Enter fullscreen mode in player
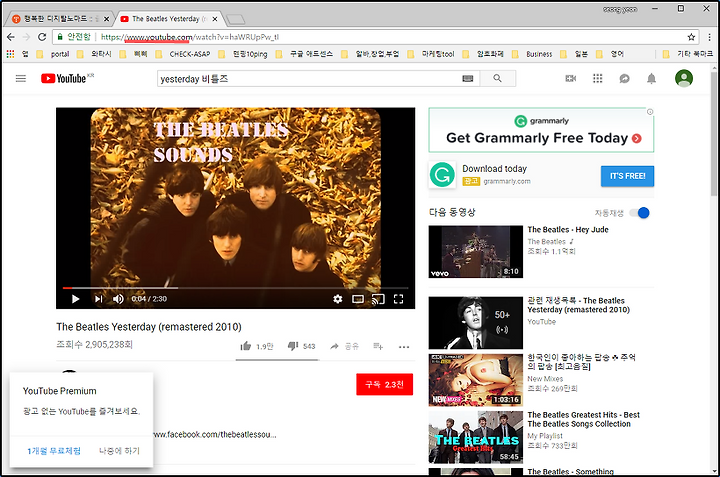The width and height of the screenshot is (720, 477). click(399, 299)
